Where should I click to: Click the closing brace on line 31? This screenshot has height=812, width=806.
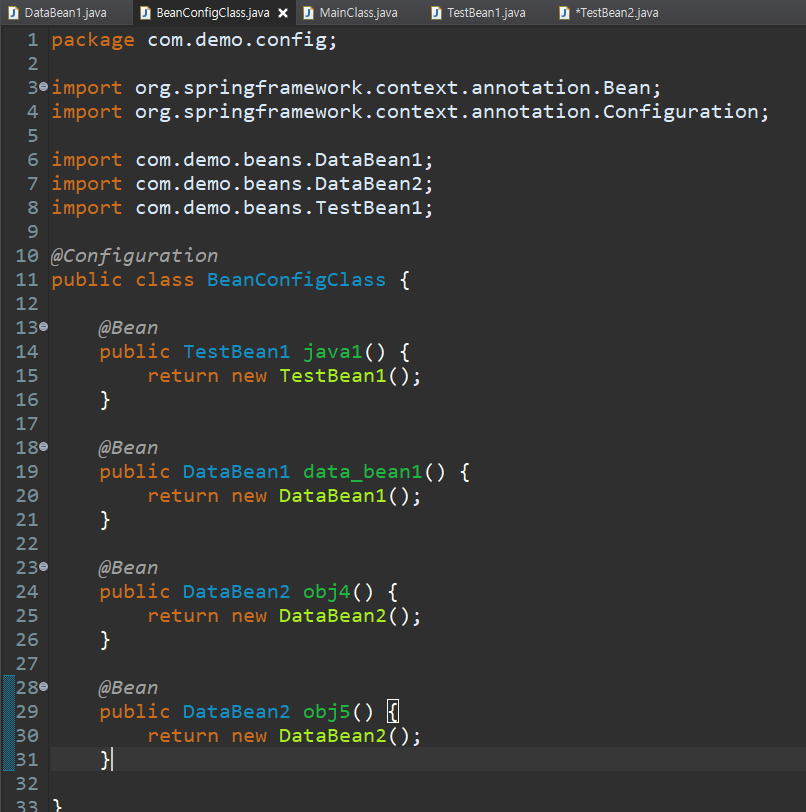pyautogui.click(x=105, y=760)
